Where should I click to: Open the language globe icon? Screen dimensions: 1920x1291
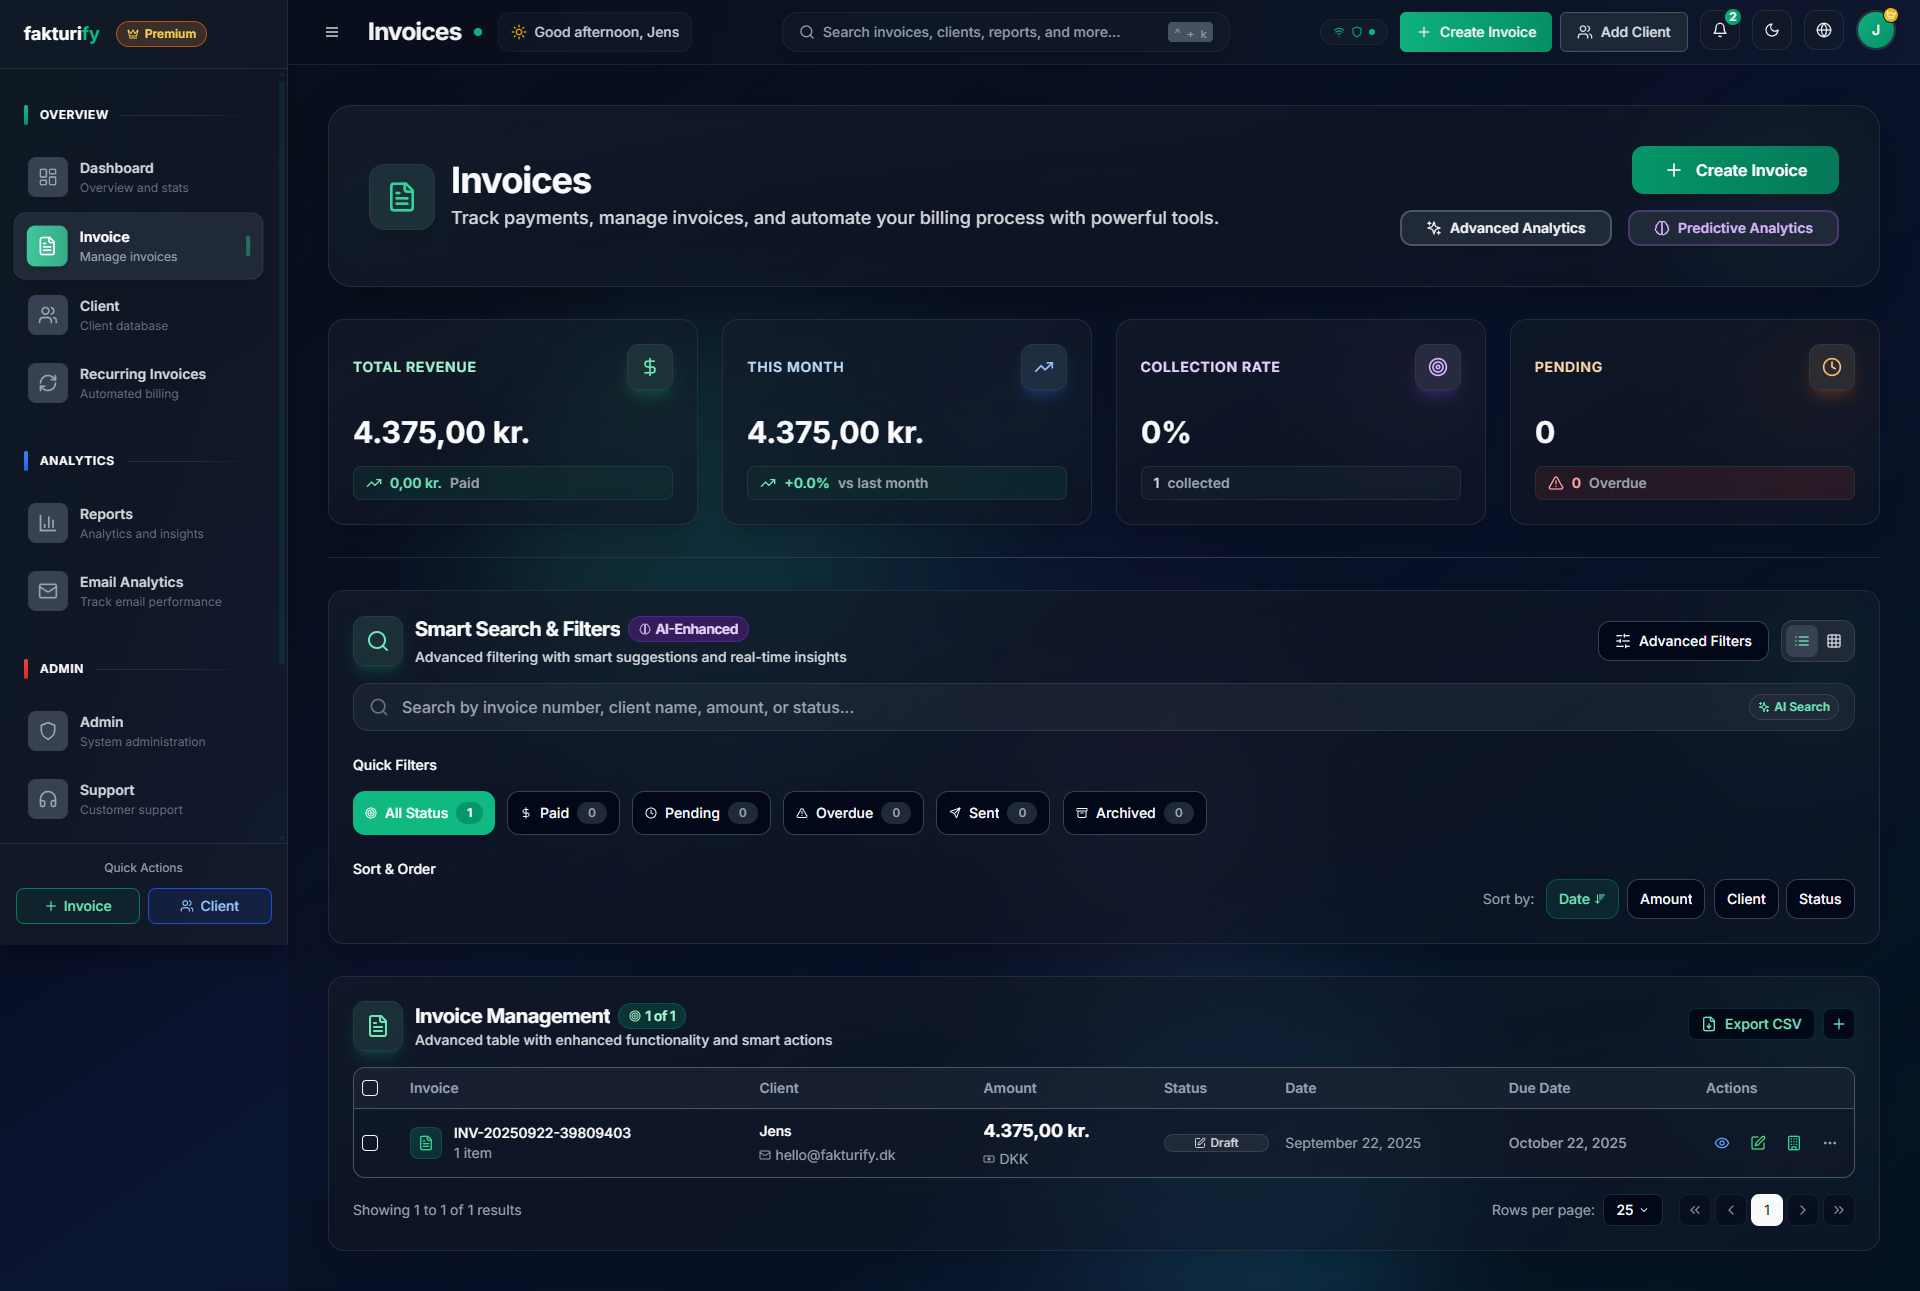click(1823, 31)
